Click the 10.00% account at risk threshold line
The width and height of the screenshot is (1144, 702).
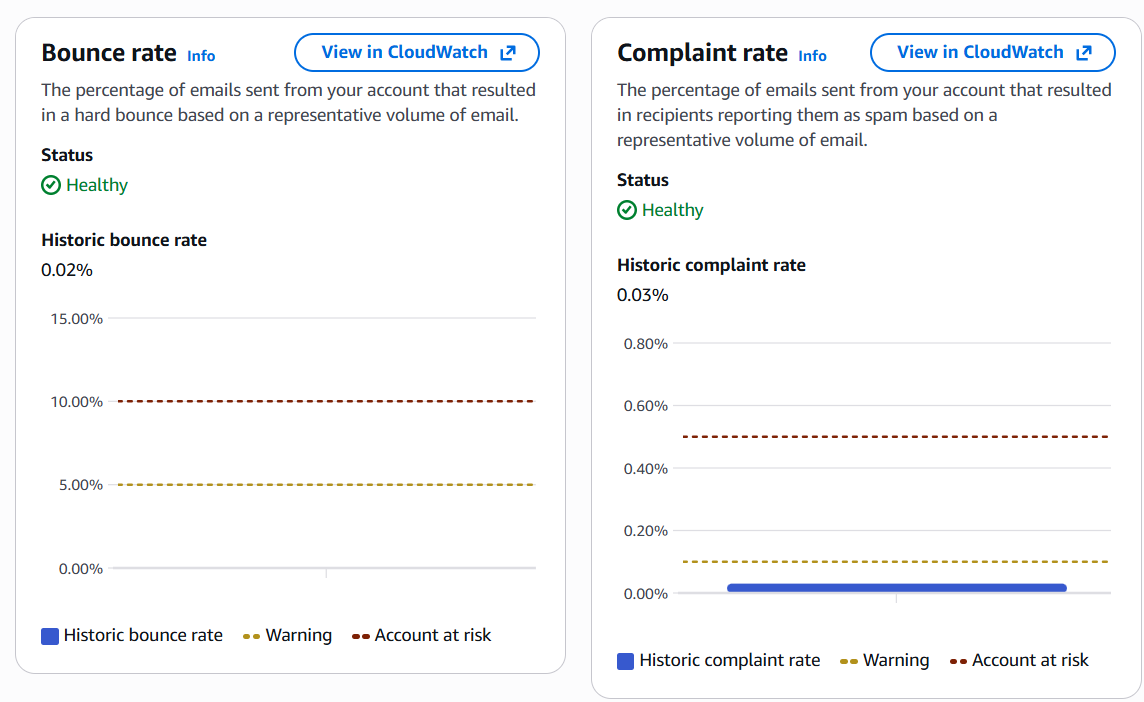(326, 401)
